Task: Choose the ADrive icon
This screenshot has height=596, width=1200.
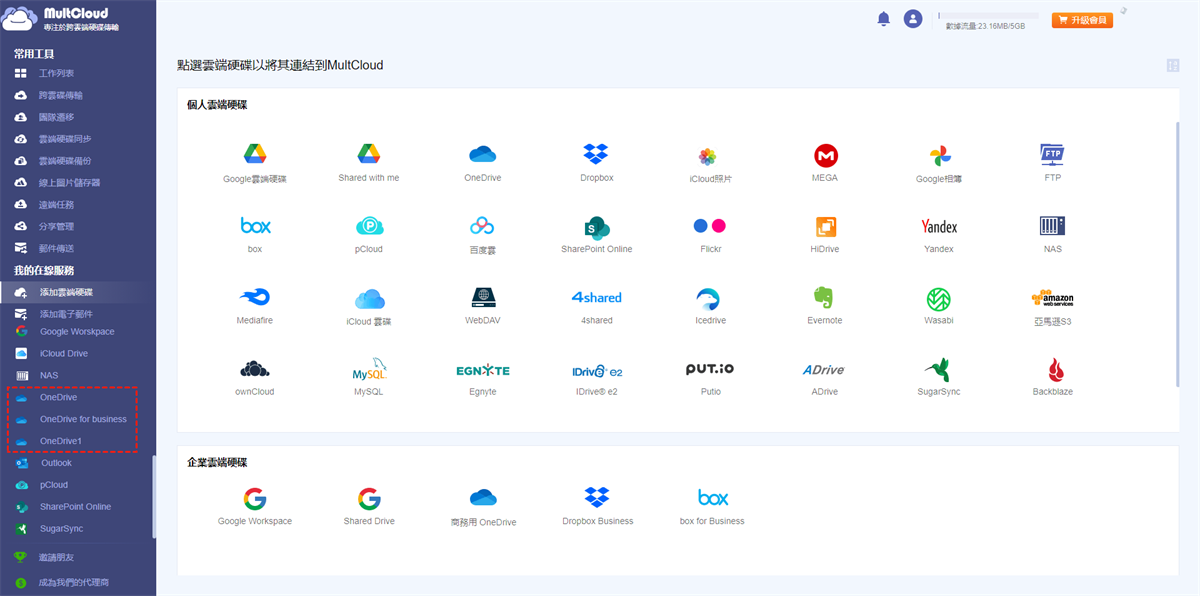Action: 825,370
